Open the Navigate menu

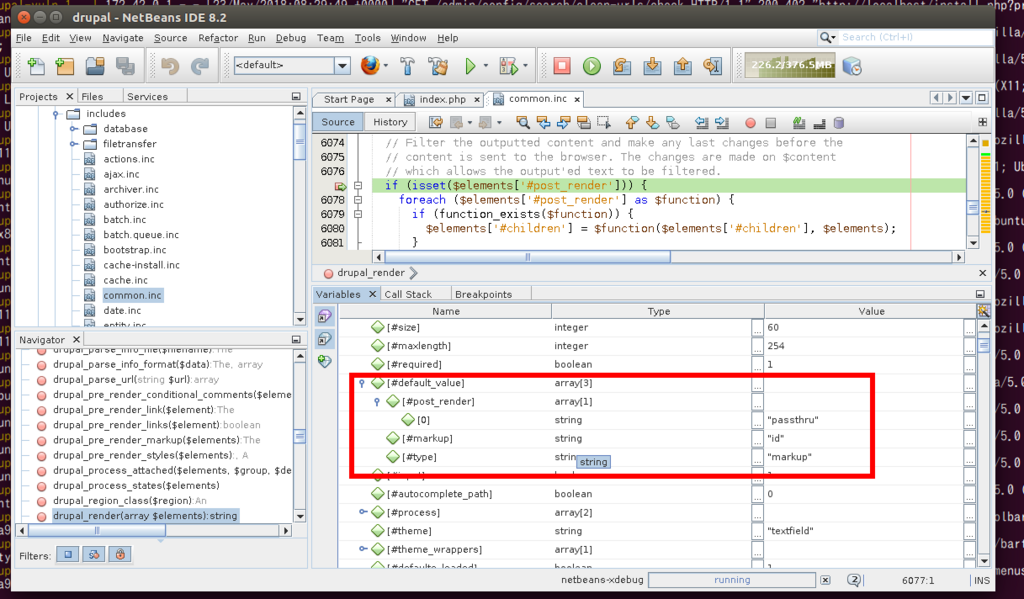[x=123, y=38]
